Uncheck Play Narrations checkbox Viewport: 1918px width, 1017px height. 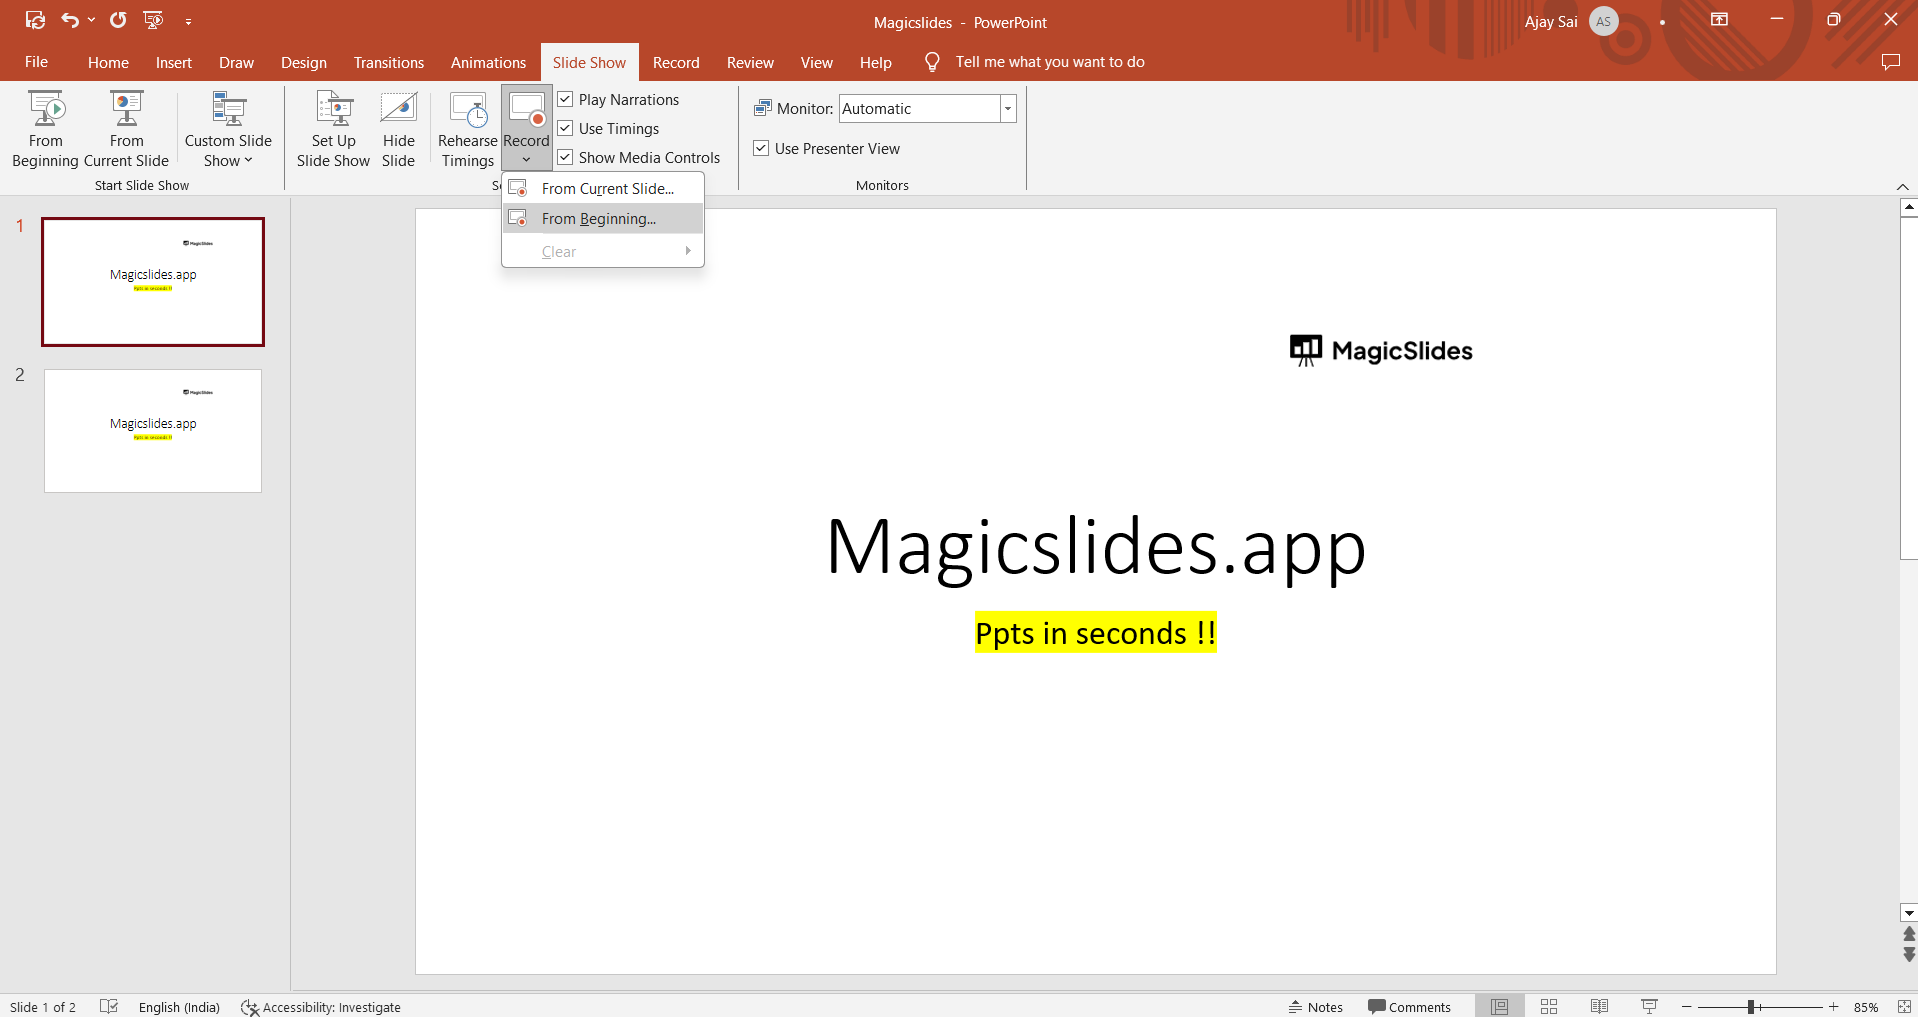(566, 100)
